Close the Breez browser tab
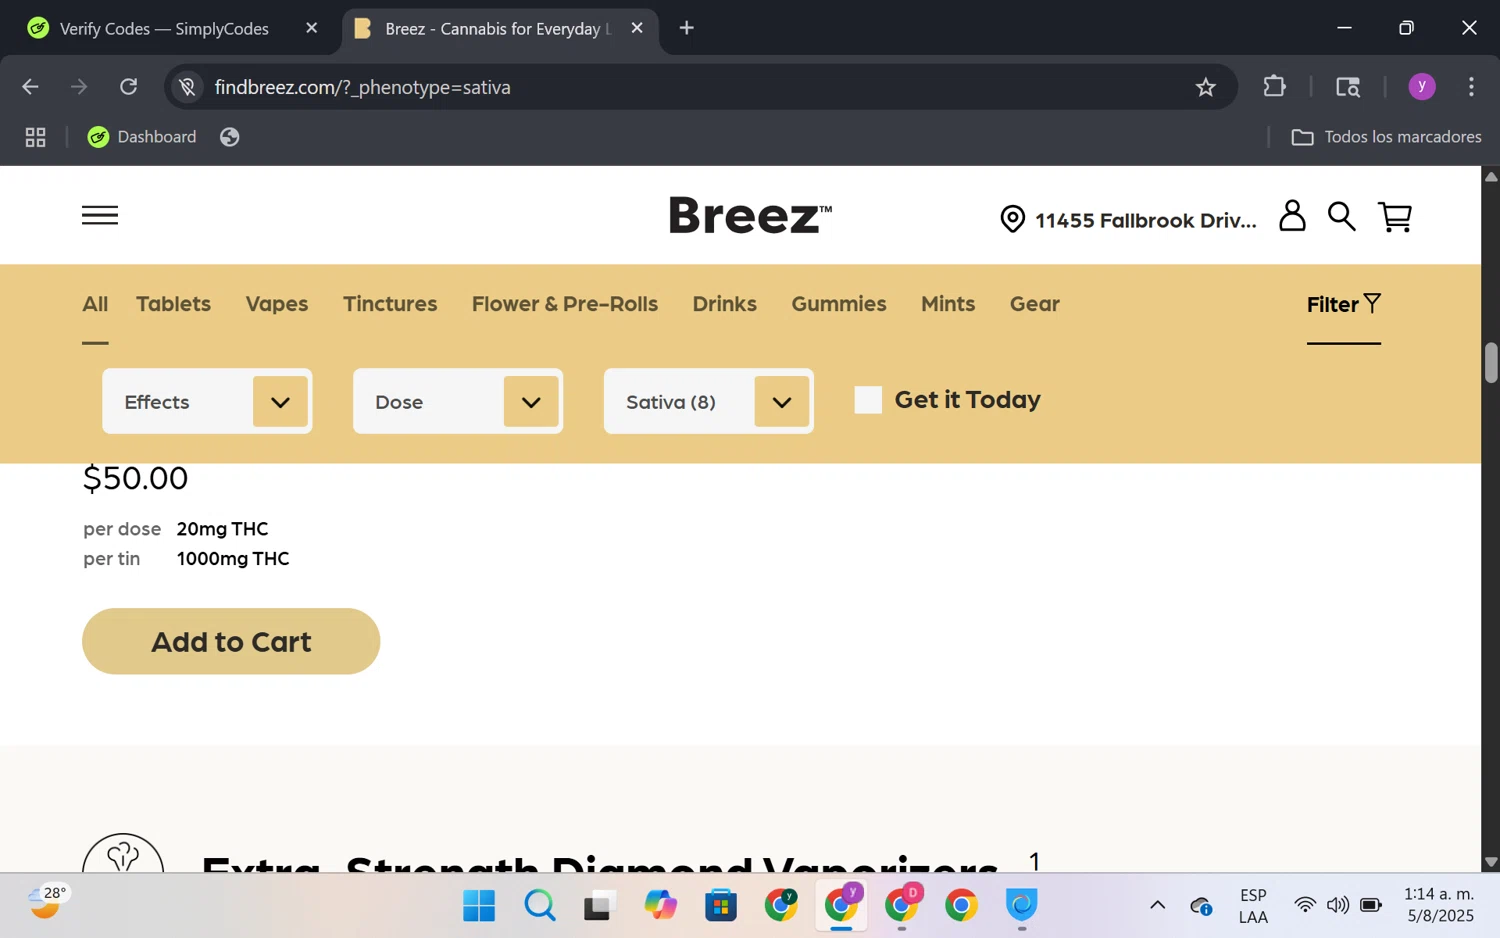Image resolution: width=1500 pixels, height=938 pixels. coord(637,28)
